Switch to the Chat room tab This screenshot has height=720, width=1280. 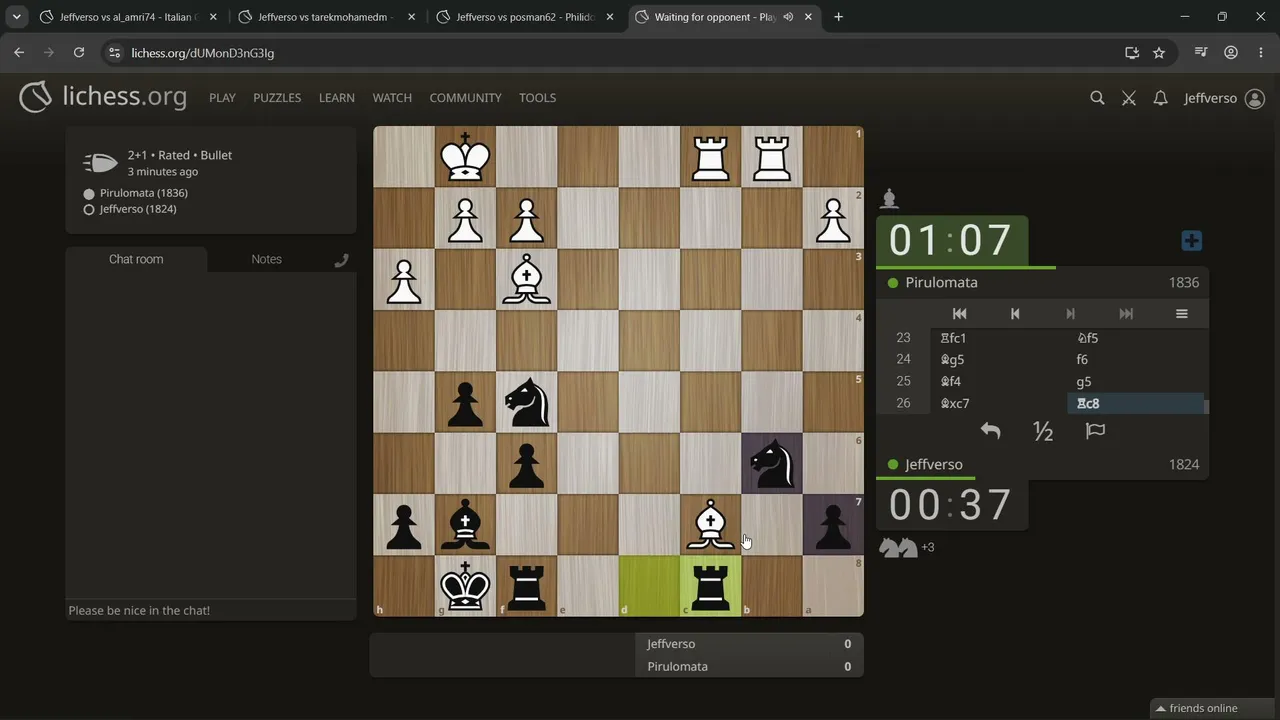(x=136, y=259)
